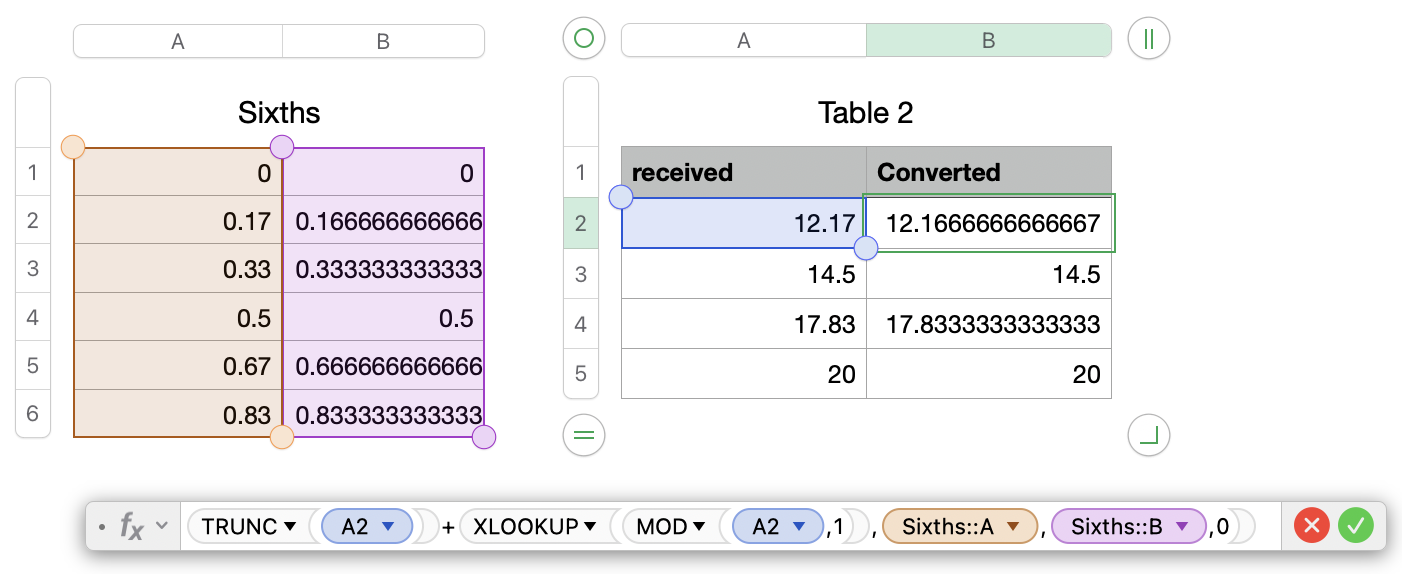Open the MOD function dropdown arrow
The image size is (1402, 574).
(699, 526)
